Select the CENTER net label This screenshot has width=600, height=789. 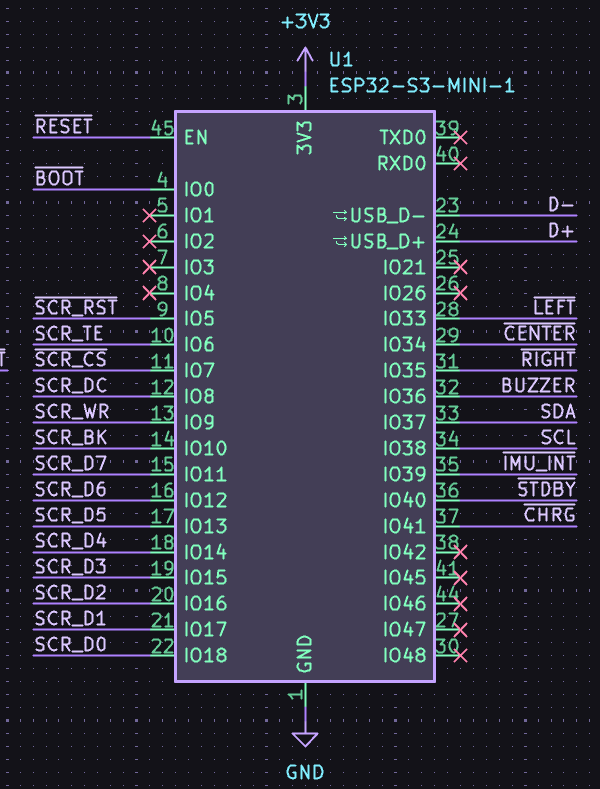point(540,333)
